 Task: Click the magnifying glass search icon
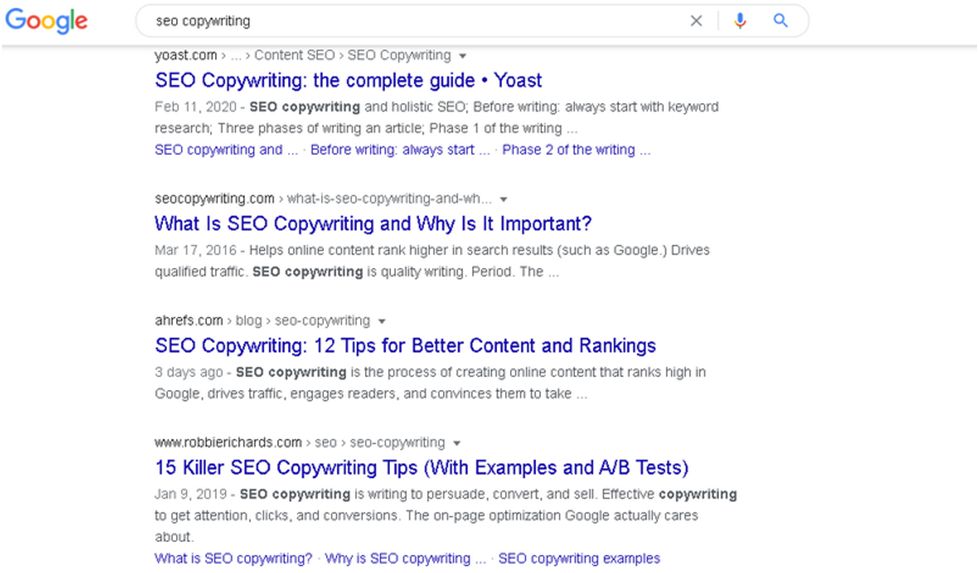(781, 21)
